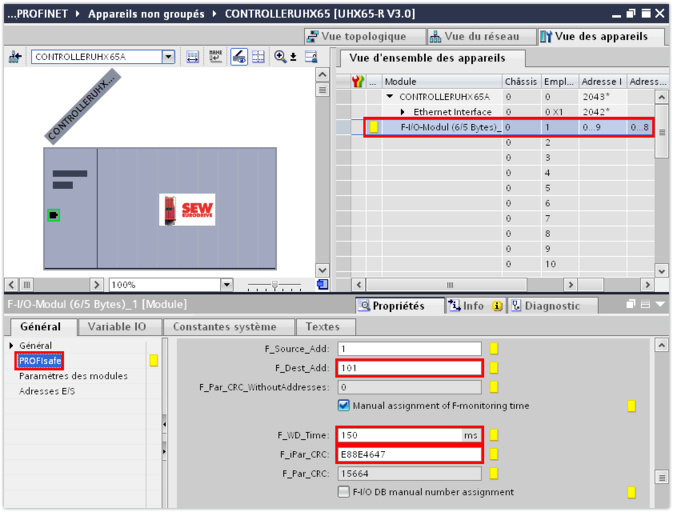Screen dimensions: 673x512
Task: Click the green Ethernet port on device
Action: click(53, 215)
